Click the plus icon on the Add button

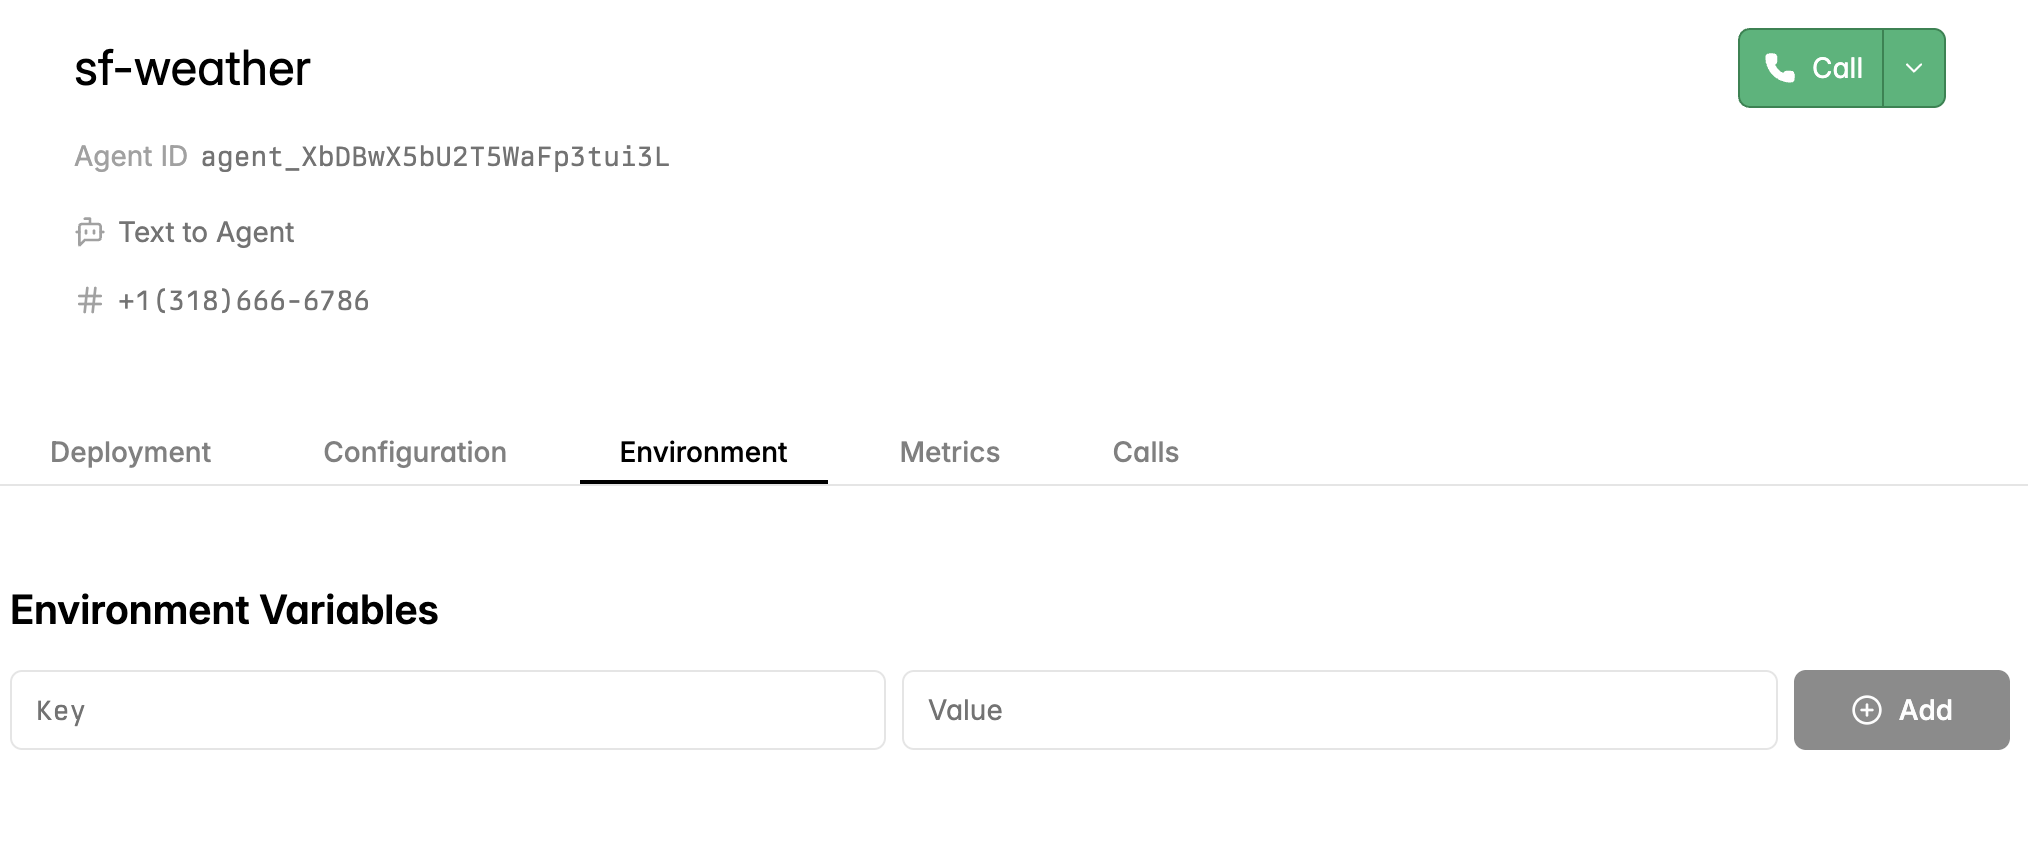coord(1866,710)
